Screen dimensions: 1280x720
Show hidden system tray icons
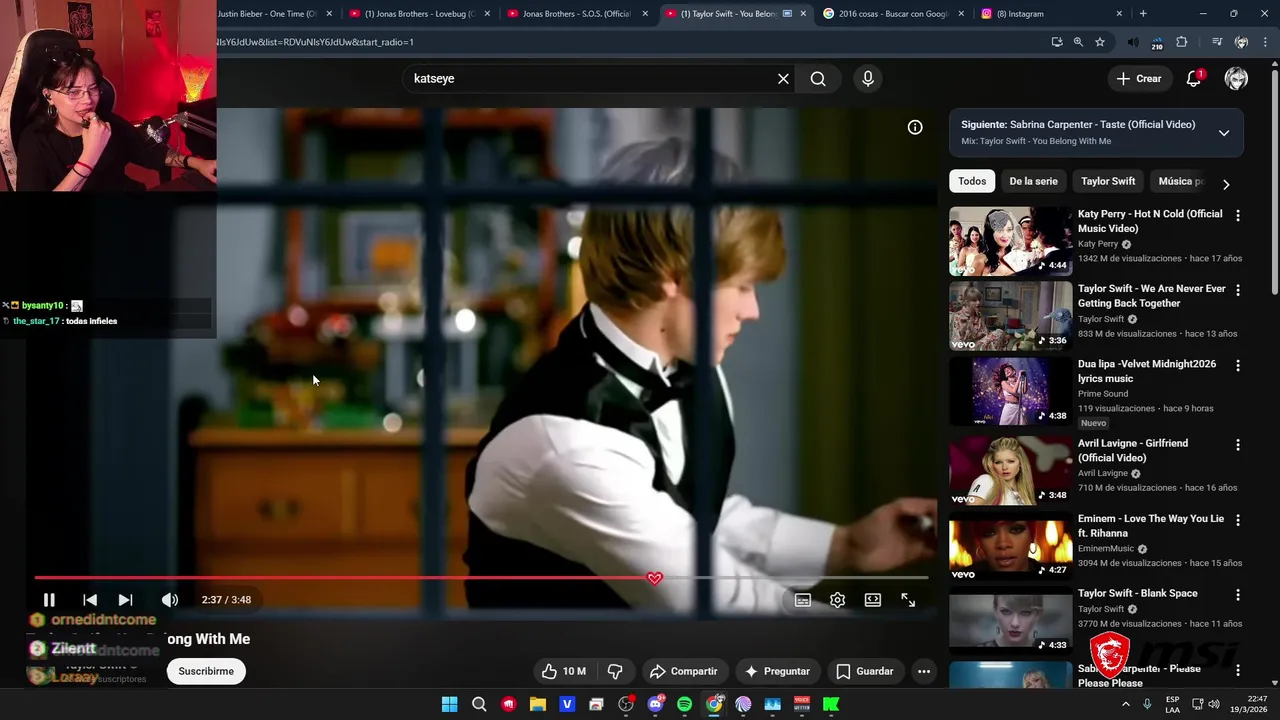(x=1126, y=704)
